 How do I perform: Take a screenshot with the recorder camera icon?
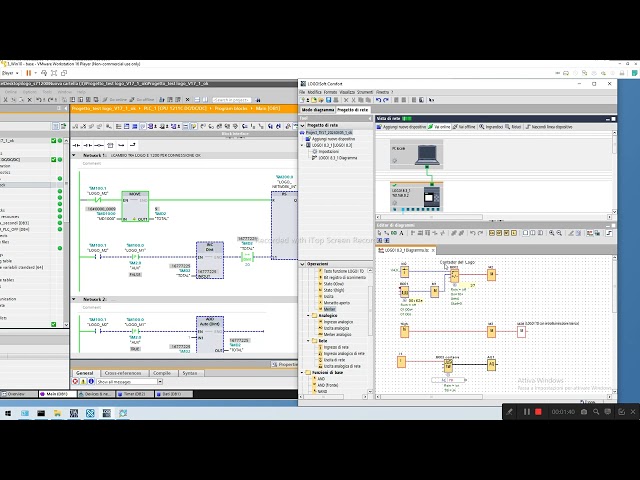584,412
